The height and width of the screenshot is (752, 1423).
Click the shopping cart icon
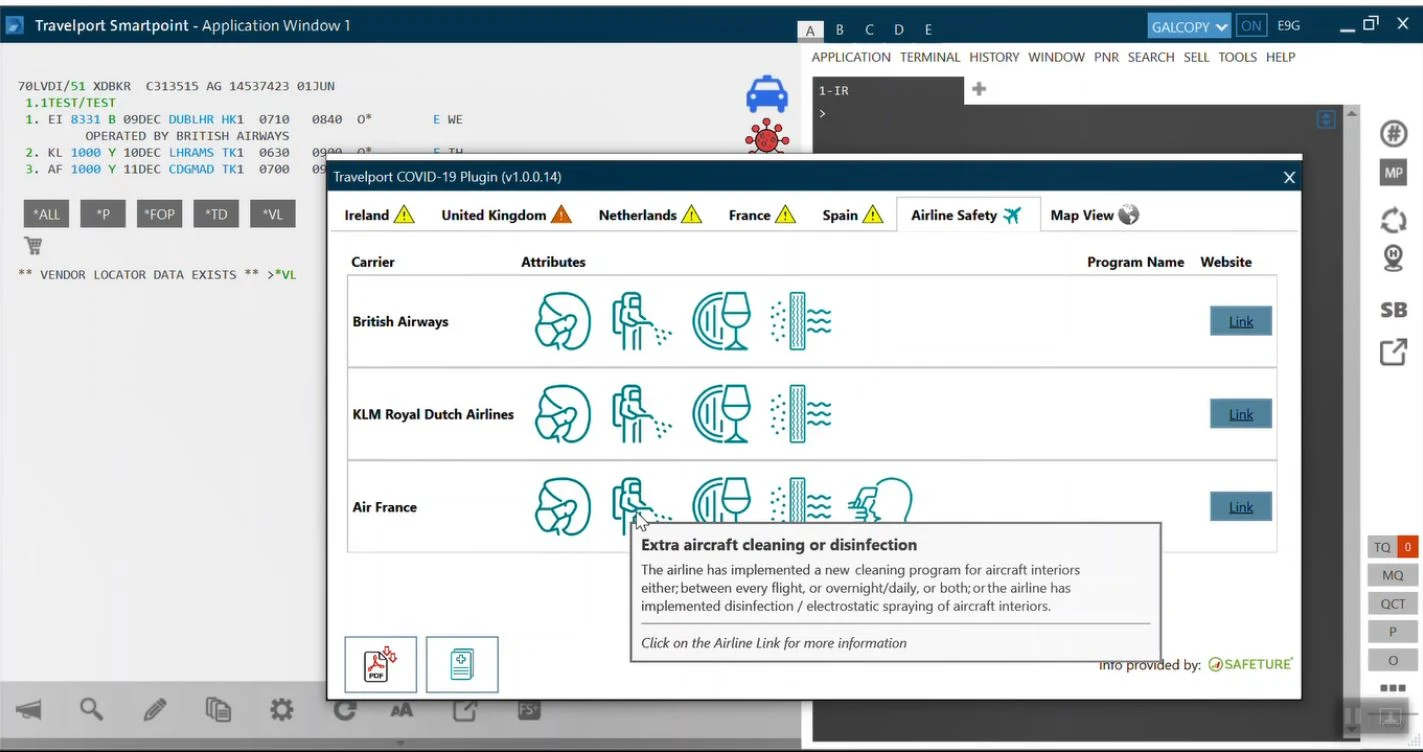point(33,246)
